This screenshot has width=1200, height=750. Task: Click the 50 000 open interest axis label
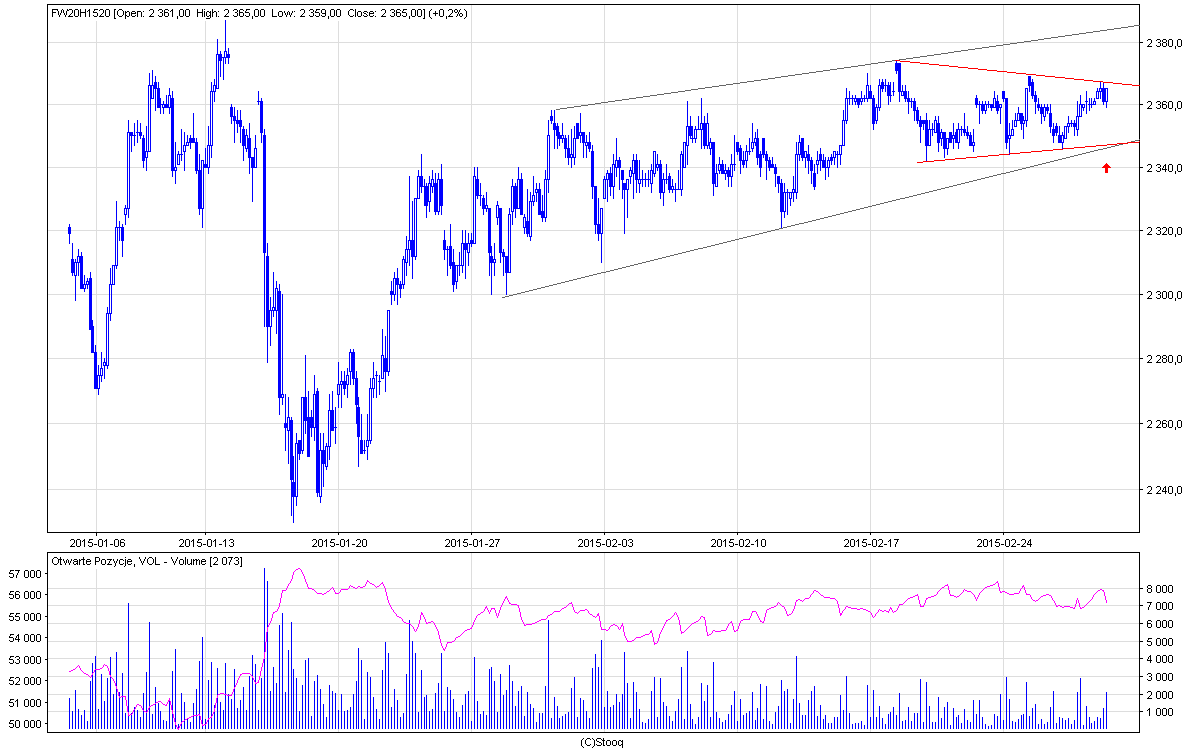(x=24, y=724)
